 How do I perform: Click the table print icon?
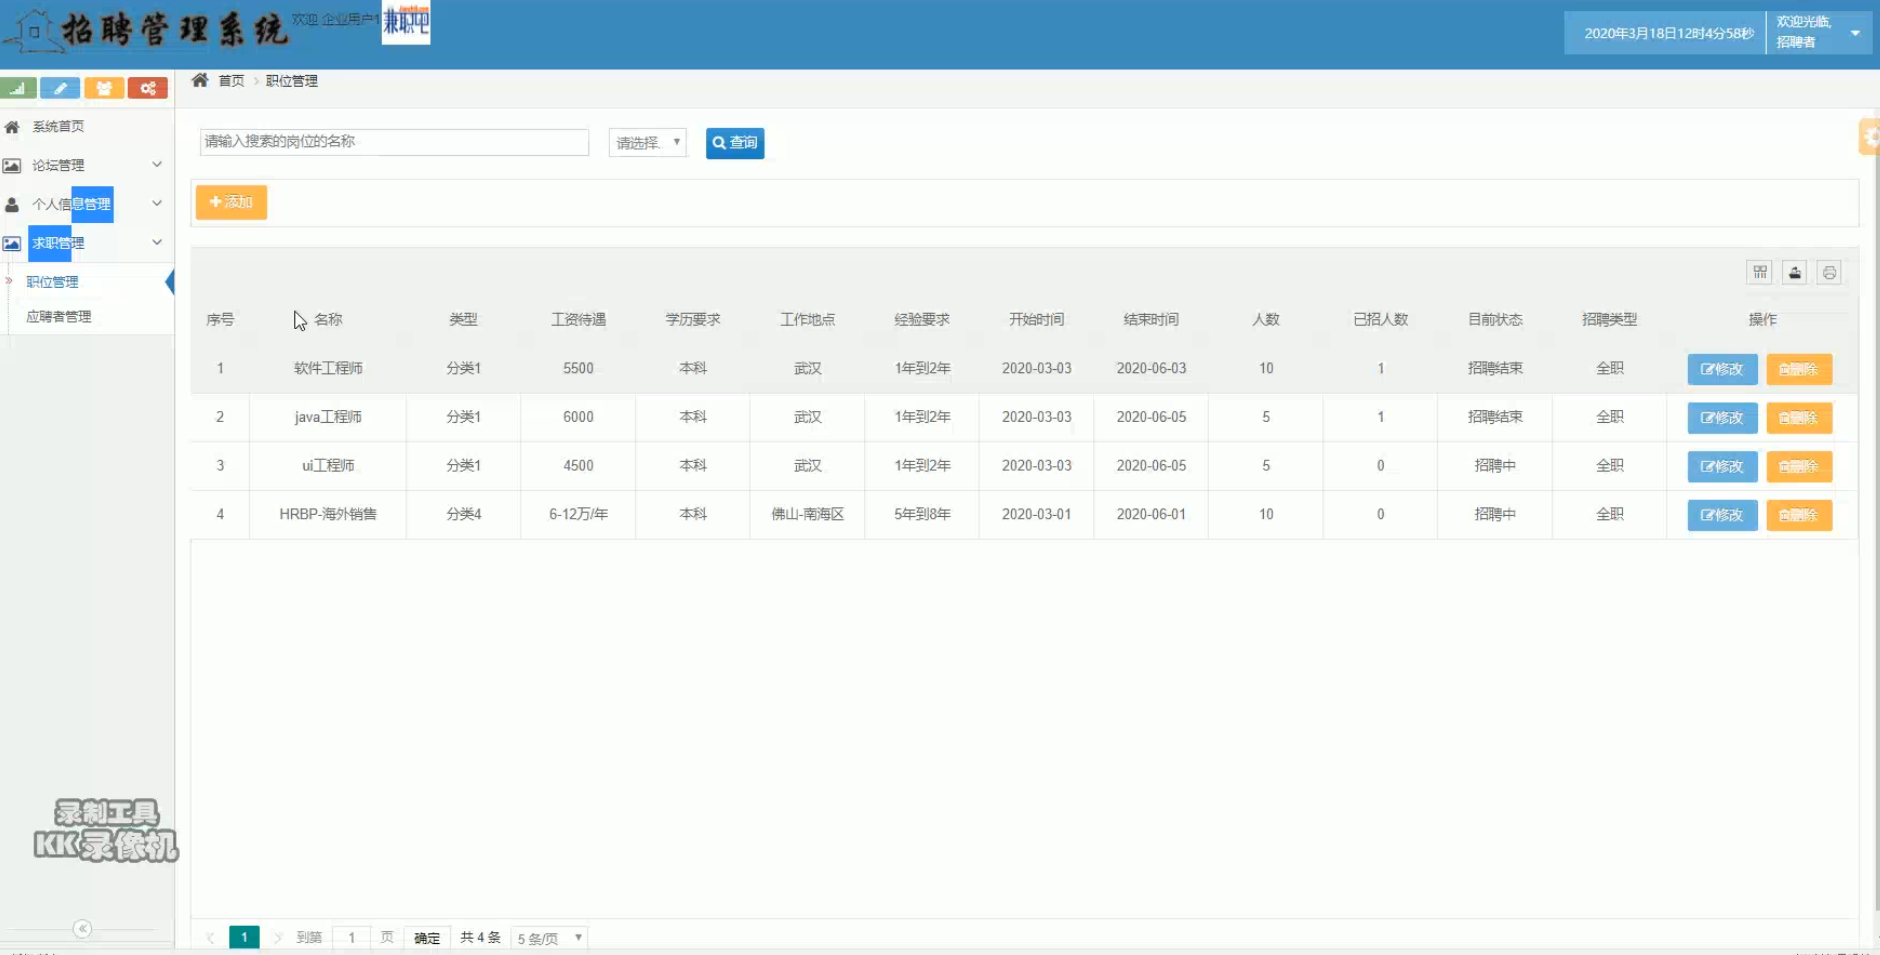click(1829, 272)
